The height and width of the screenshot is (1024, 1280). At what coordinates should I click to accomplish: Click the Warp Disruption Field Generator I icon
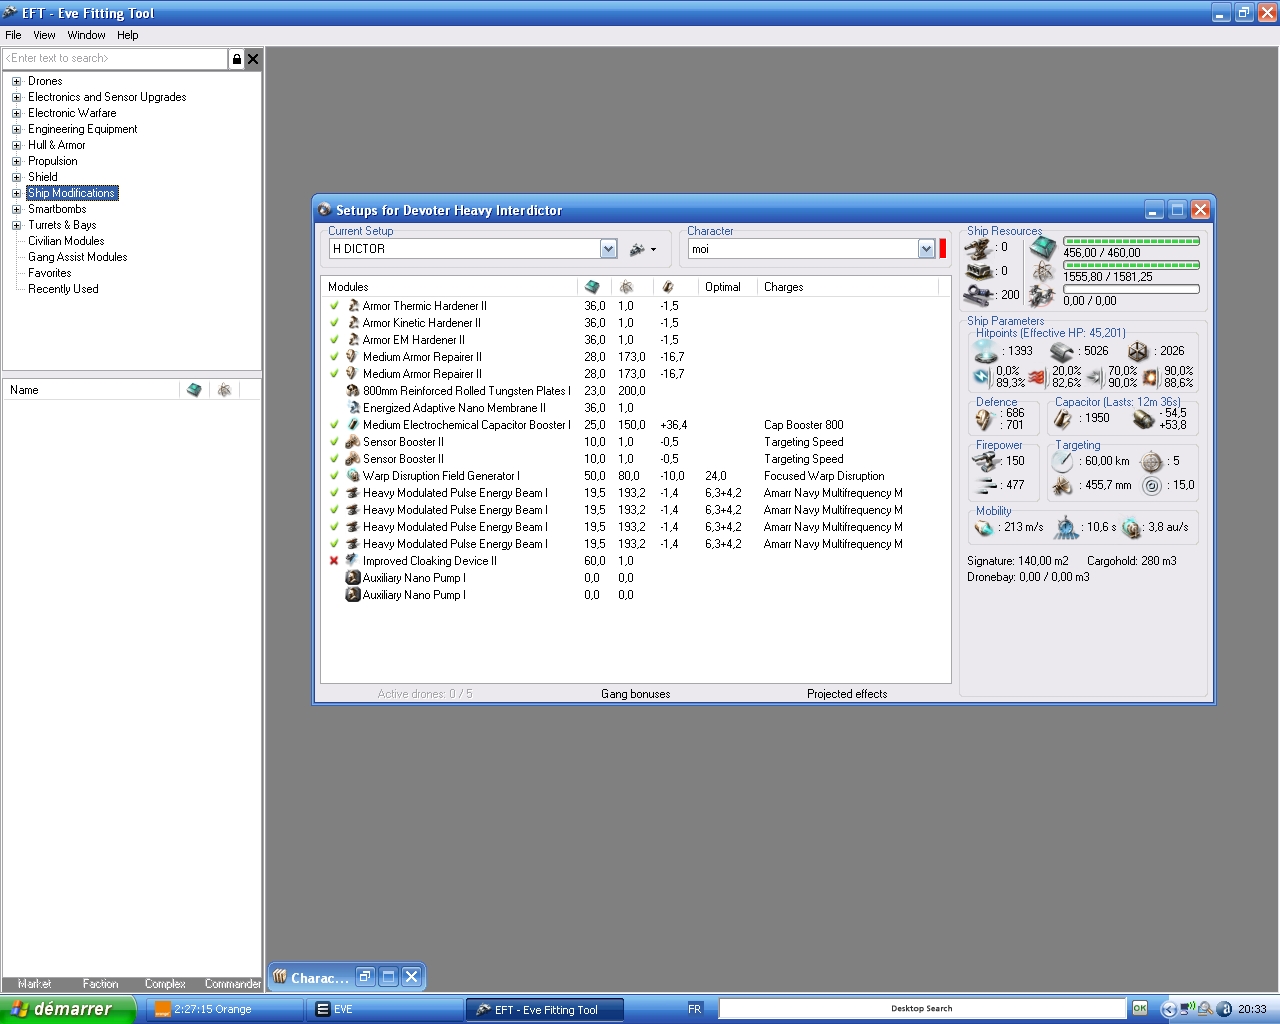pyautogui.click(x=353, y=476)
